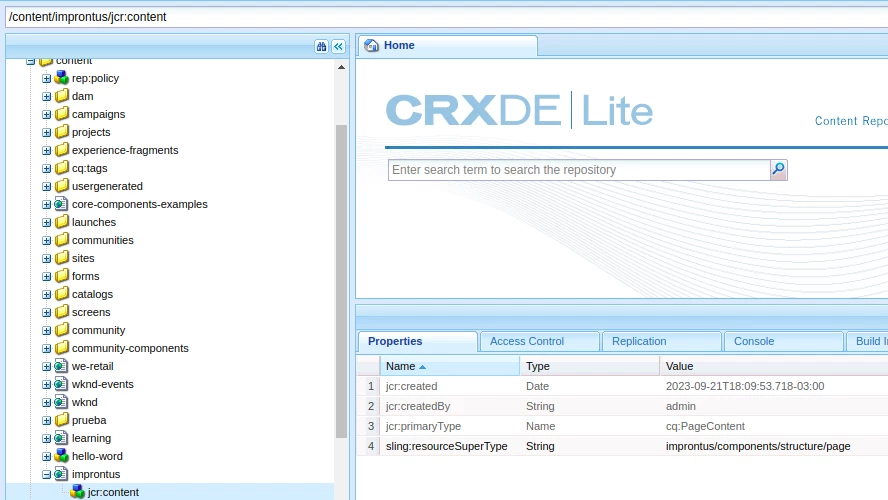The width and height of the screenshot is (888, 500).
Task: Click the we-retail page icon
Action: [61, 366]
